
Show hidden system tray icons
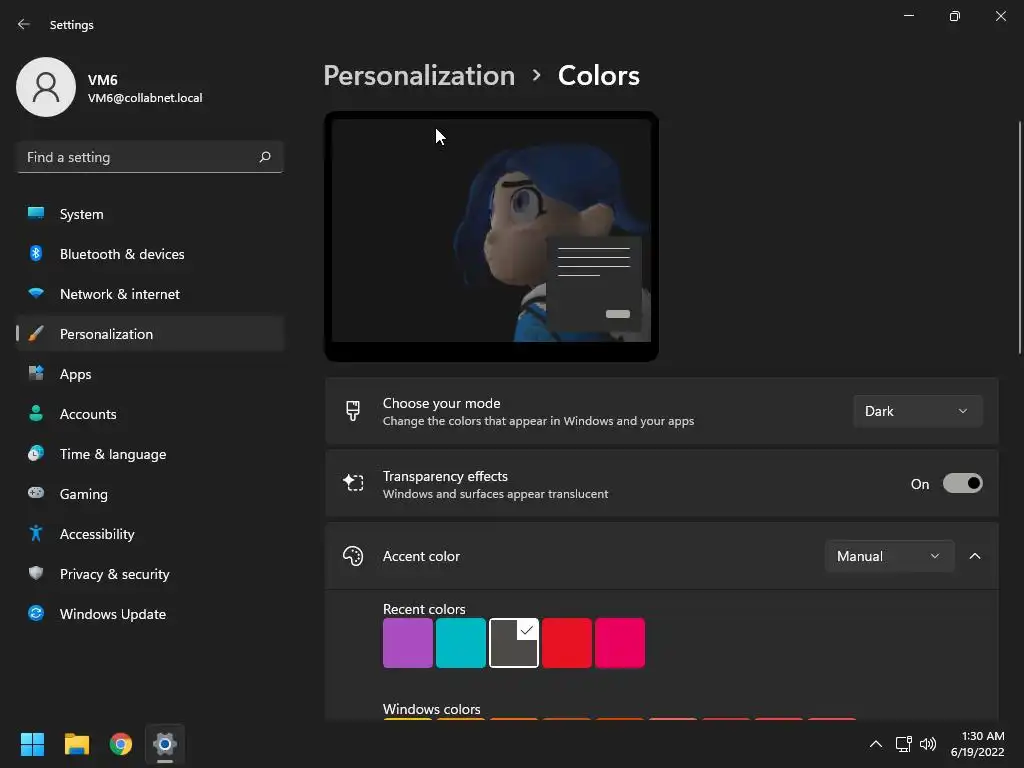click(x=876, y=744)
